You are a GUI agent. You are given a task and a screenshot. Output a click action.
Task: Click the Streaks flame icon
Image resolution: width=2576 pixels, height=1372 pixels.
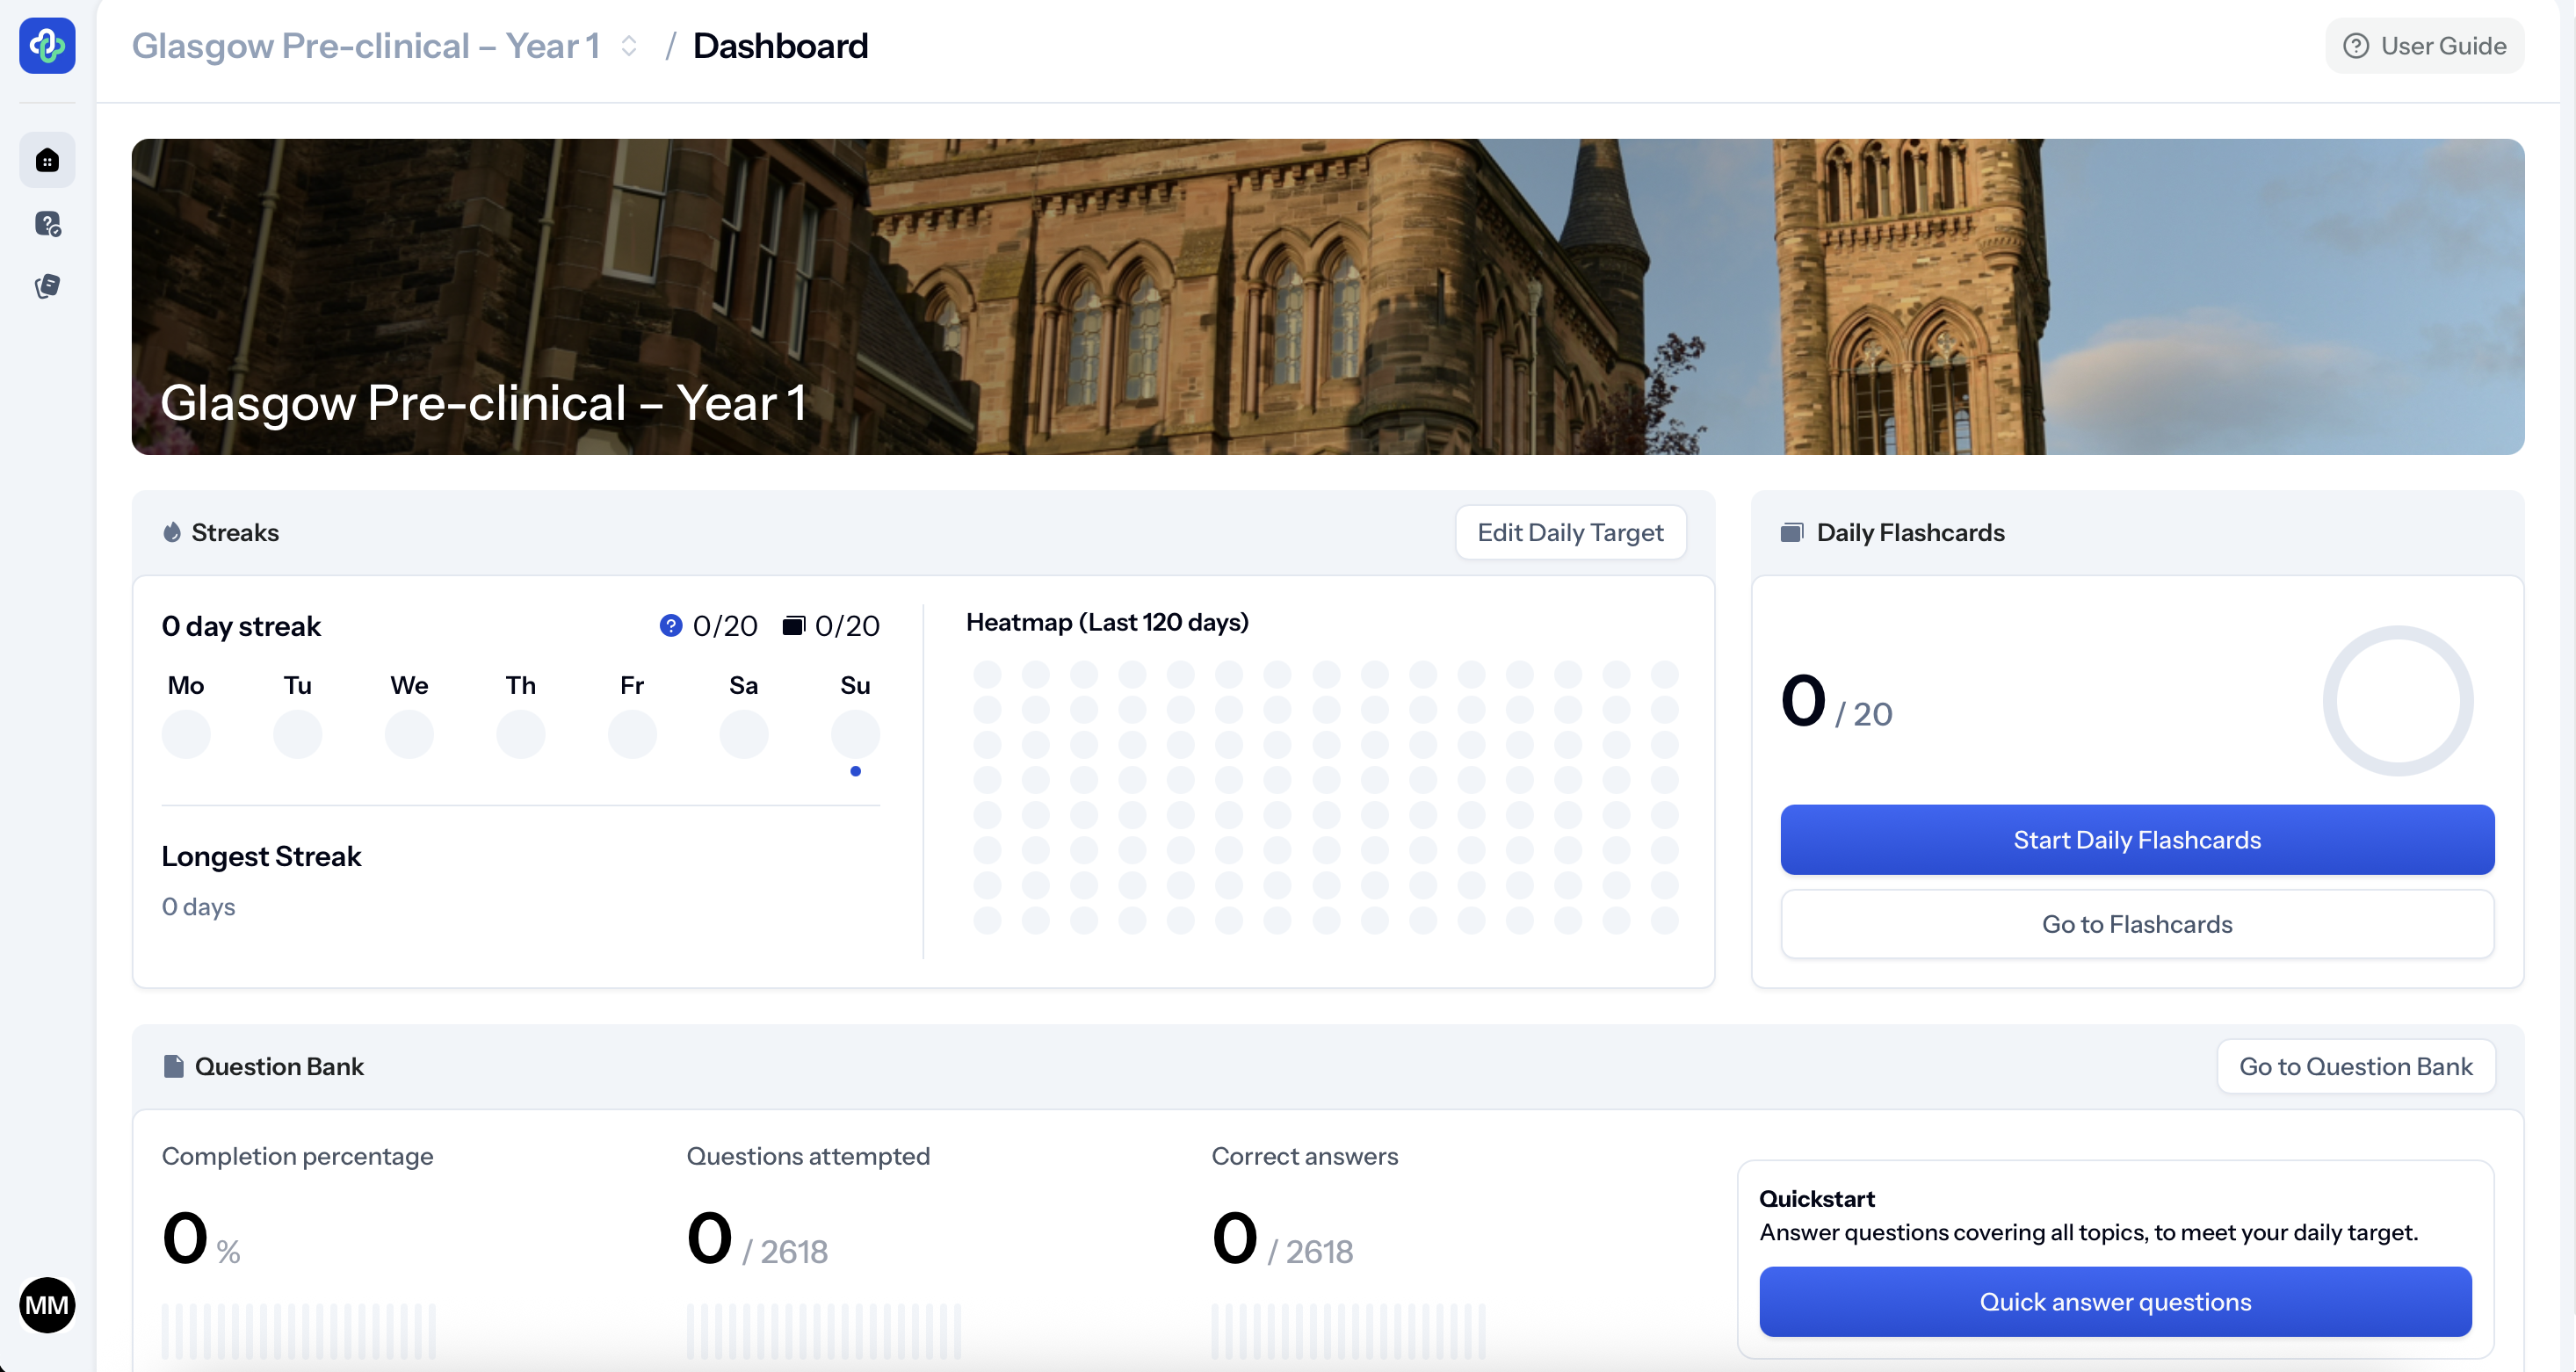pyautogui.click(x=172, y=532)
